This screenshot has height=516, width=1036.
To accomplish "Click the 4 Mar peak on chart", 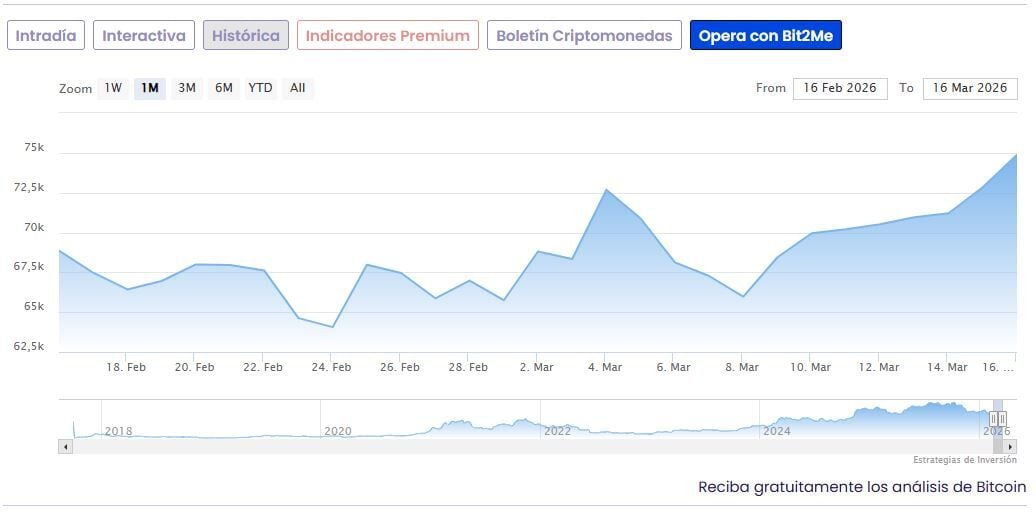I will point(606,190).
